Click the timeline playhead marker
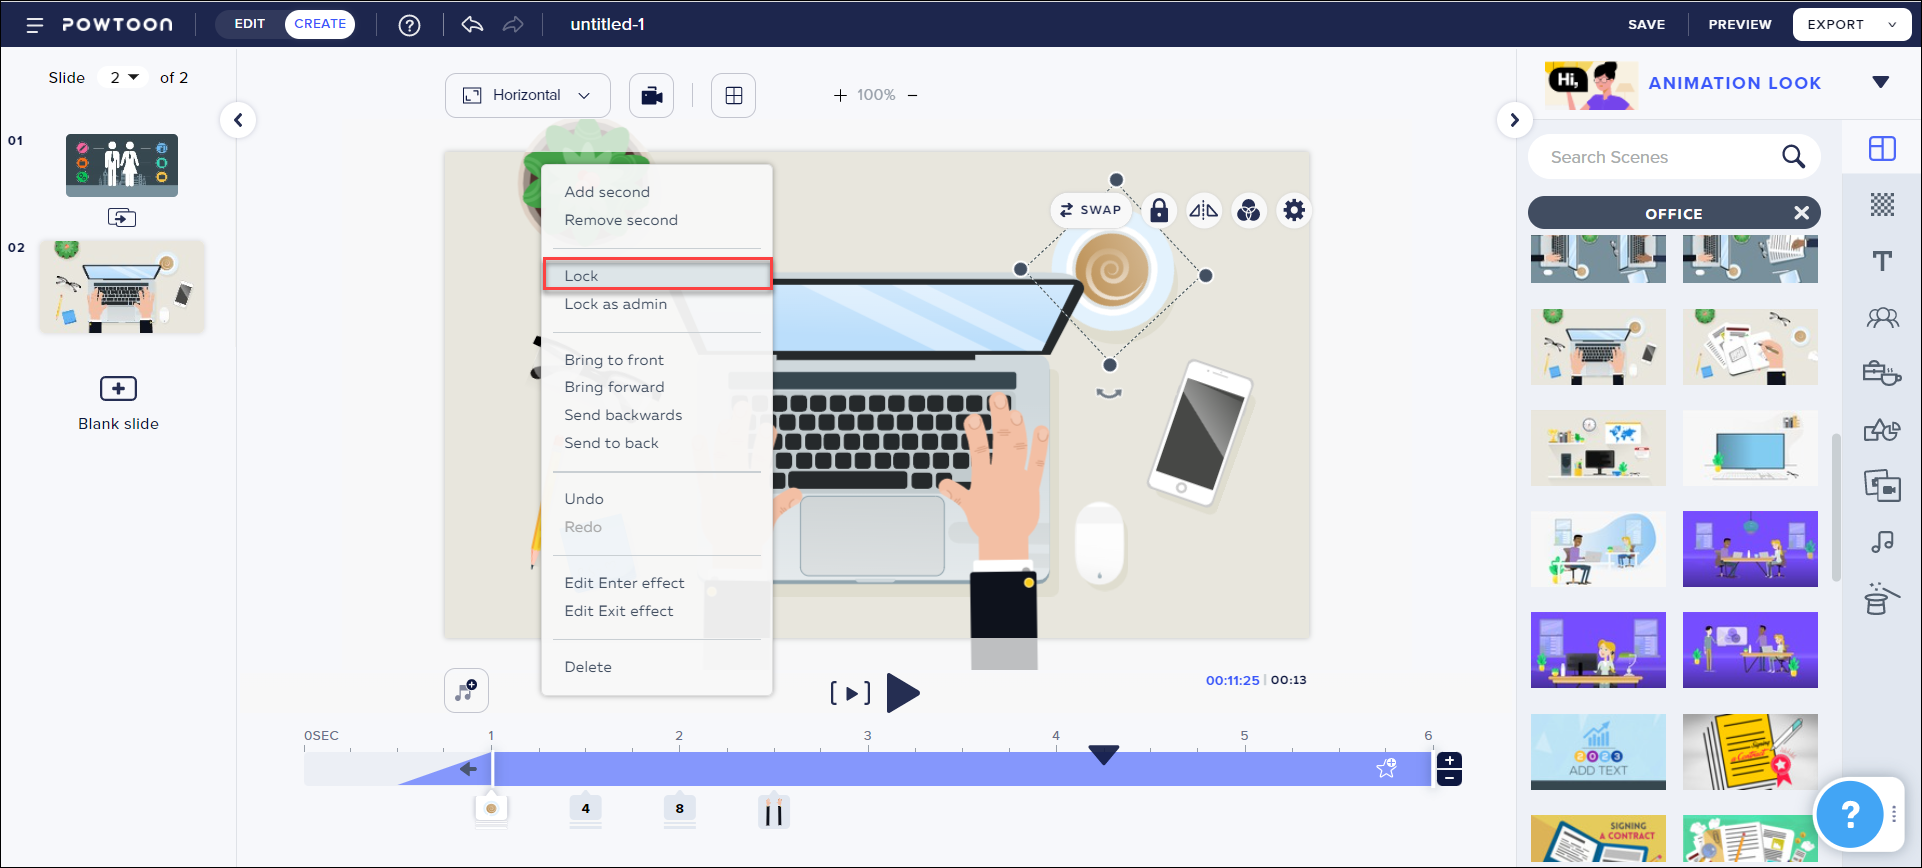 point(1103,755)
